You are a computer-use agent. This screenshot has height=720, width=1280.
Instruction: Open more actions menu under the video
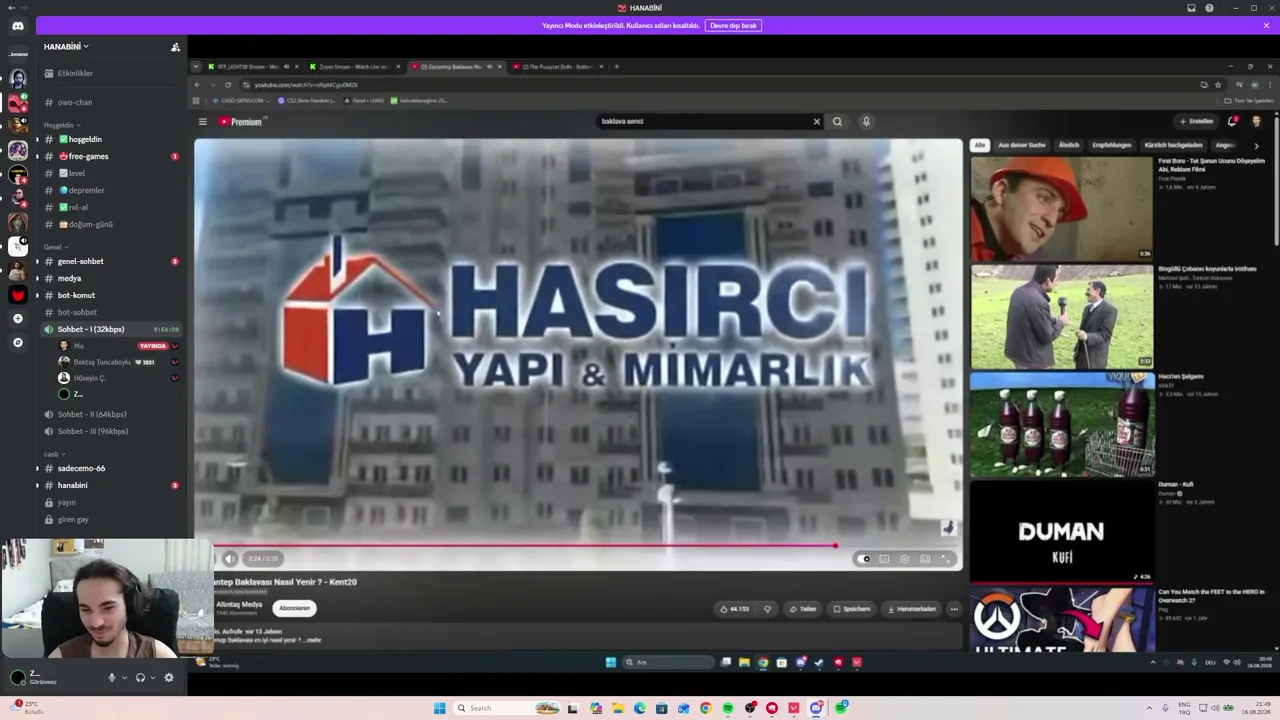coord(954,609)
